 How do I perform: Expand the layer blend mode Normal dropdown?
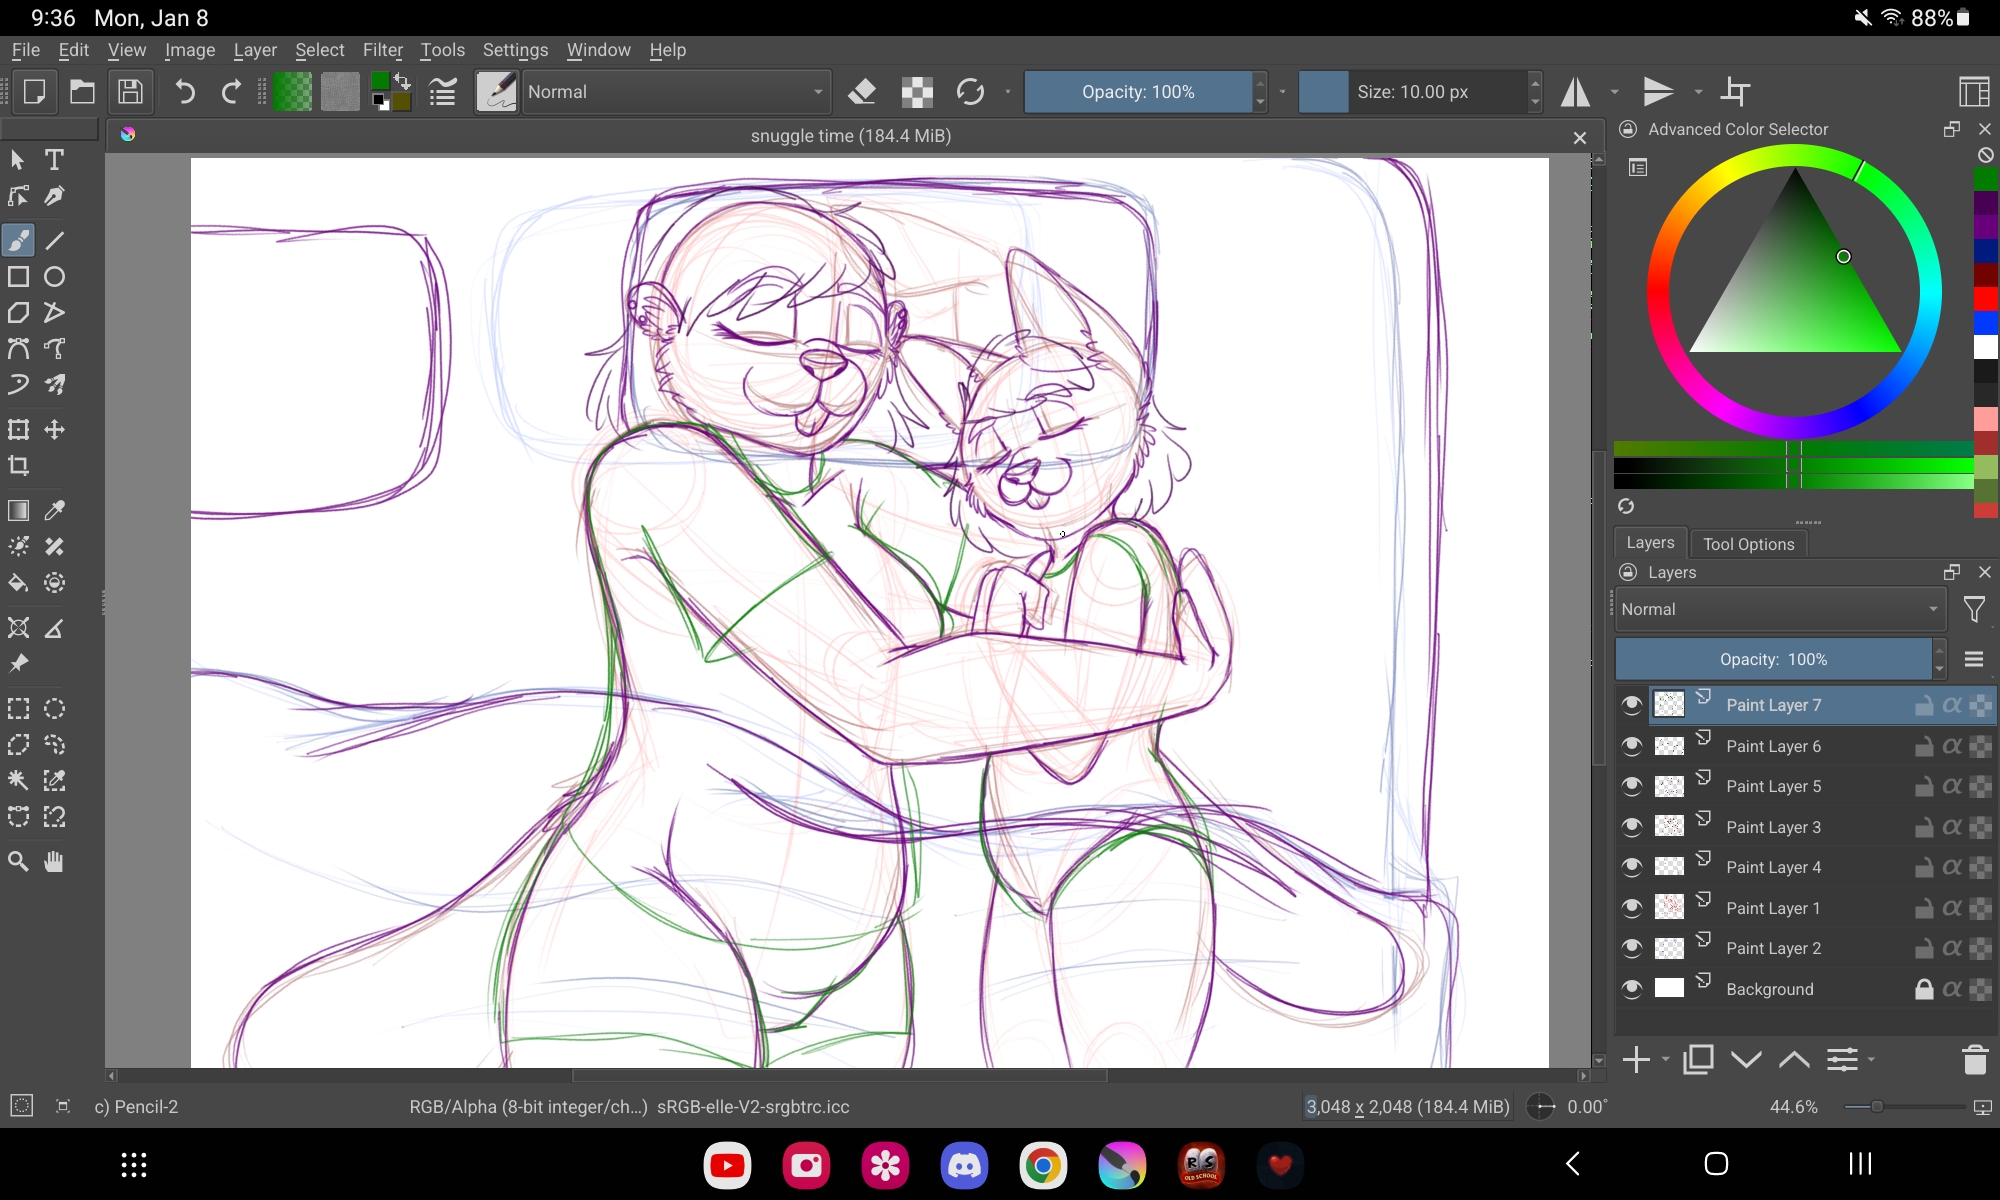[x=1778, y=609]
